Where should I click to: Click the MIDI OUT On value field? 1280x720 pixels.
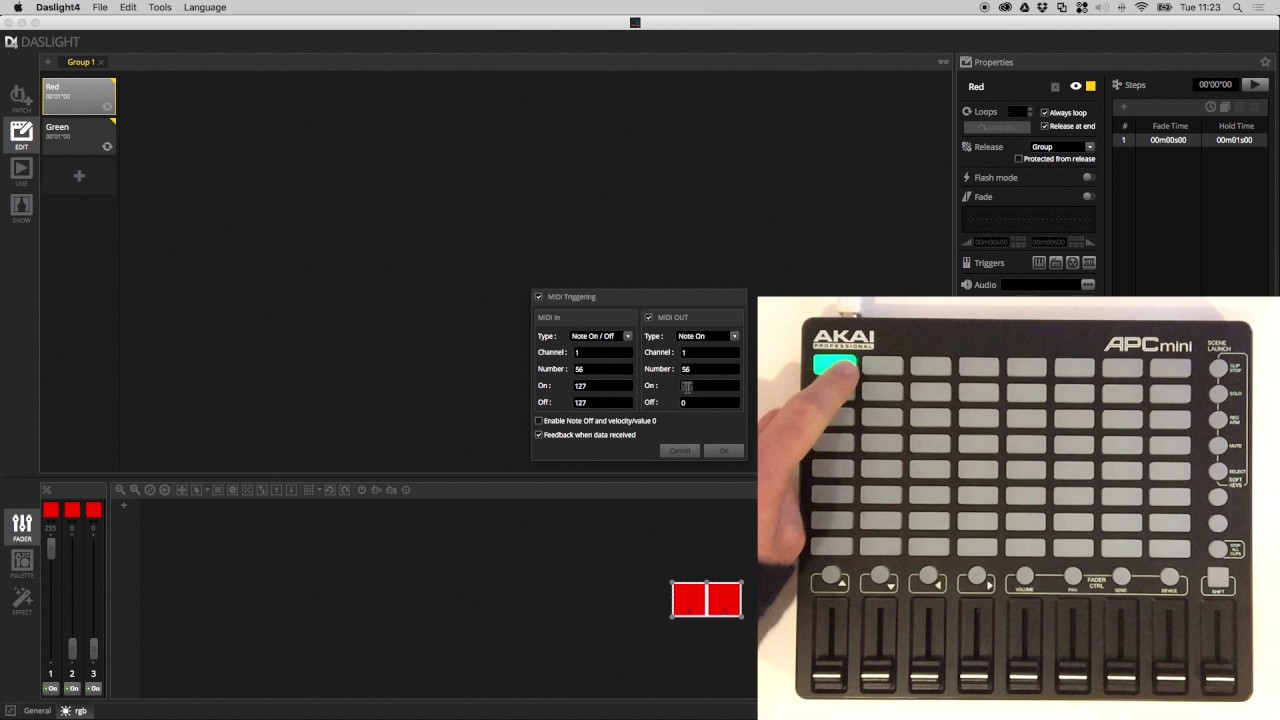[709, 386]
